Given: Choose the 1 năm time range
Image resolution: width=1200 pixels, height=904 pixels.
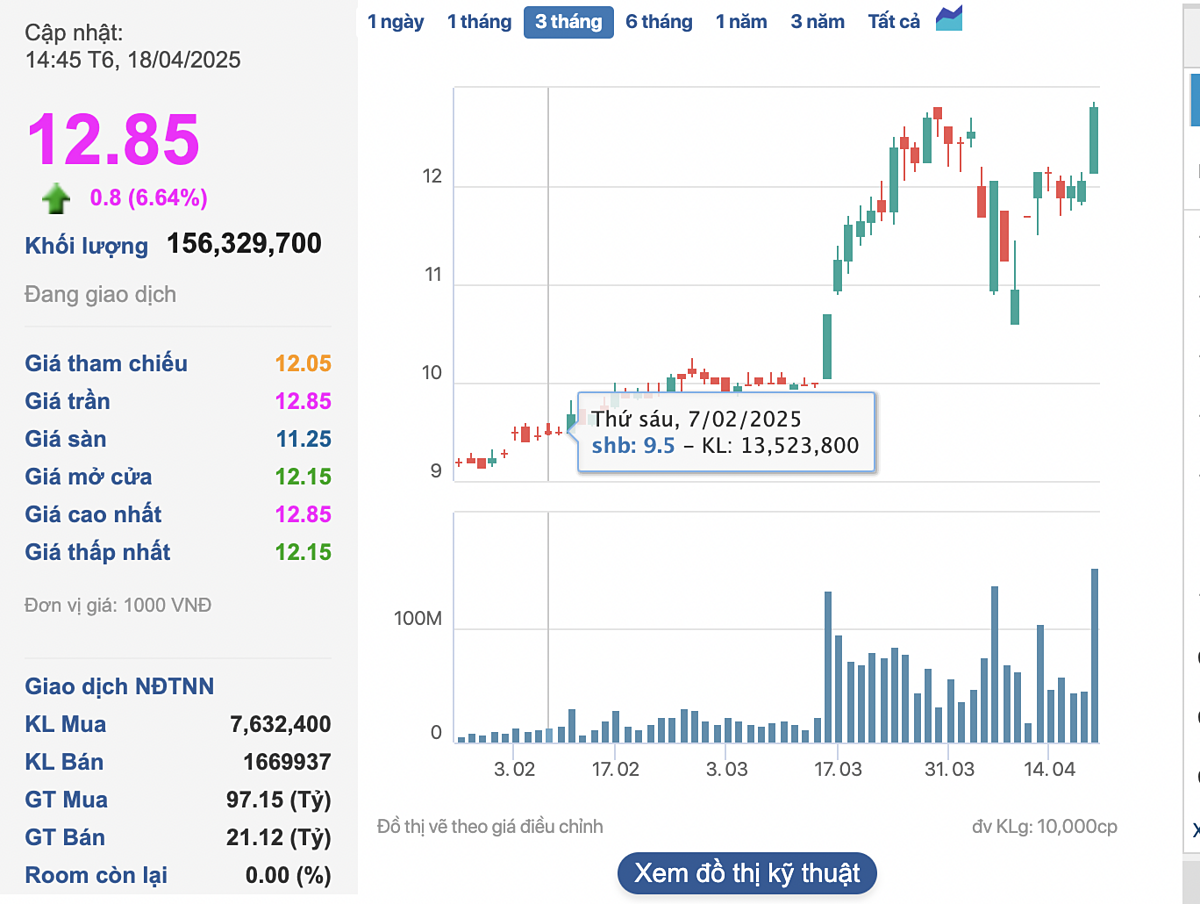Looking at the screenshot, I should click(x=741, y=21).
